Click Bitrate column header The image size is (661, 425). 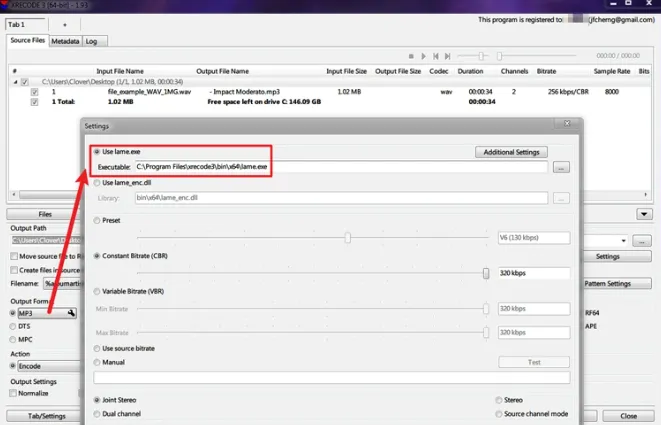tap(546, 71)
